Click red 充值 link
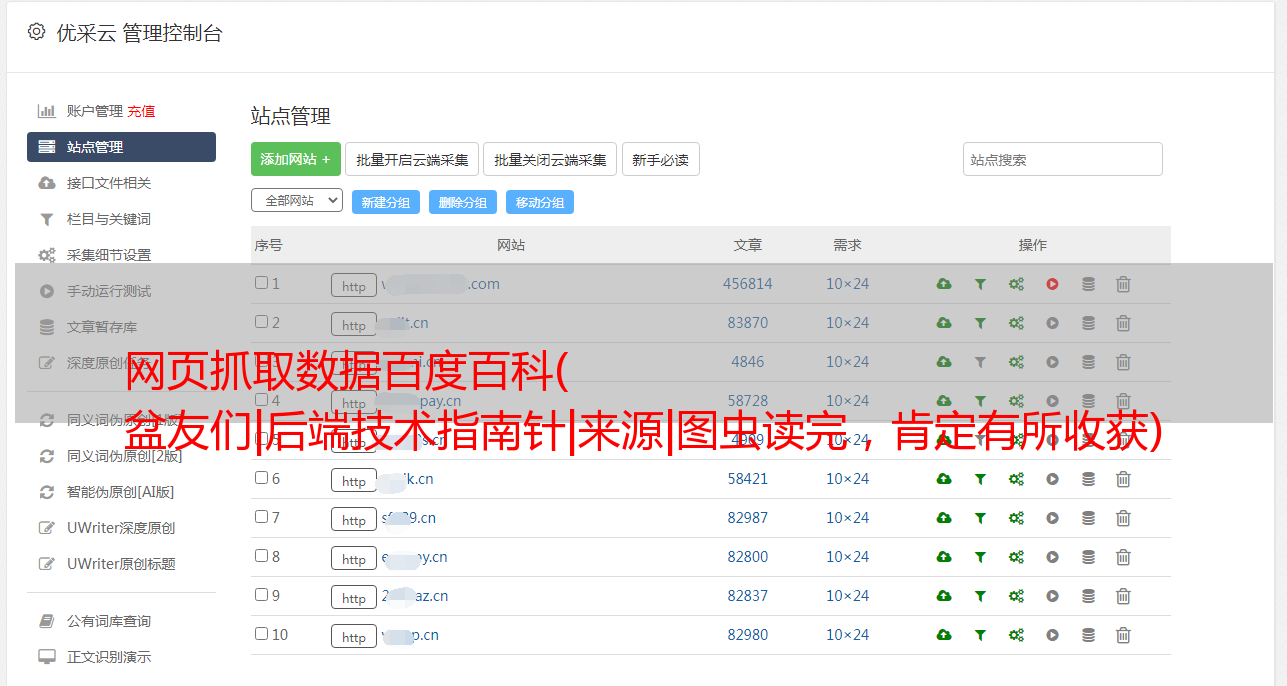1287x686 pixels. coord(141,111)
